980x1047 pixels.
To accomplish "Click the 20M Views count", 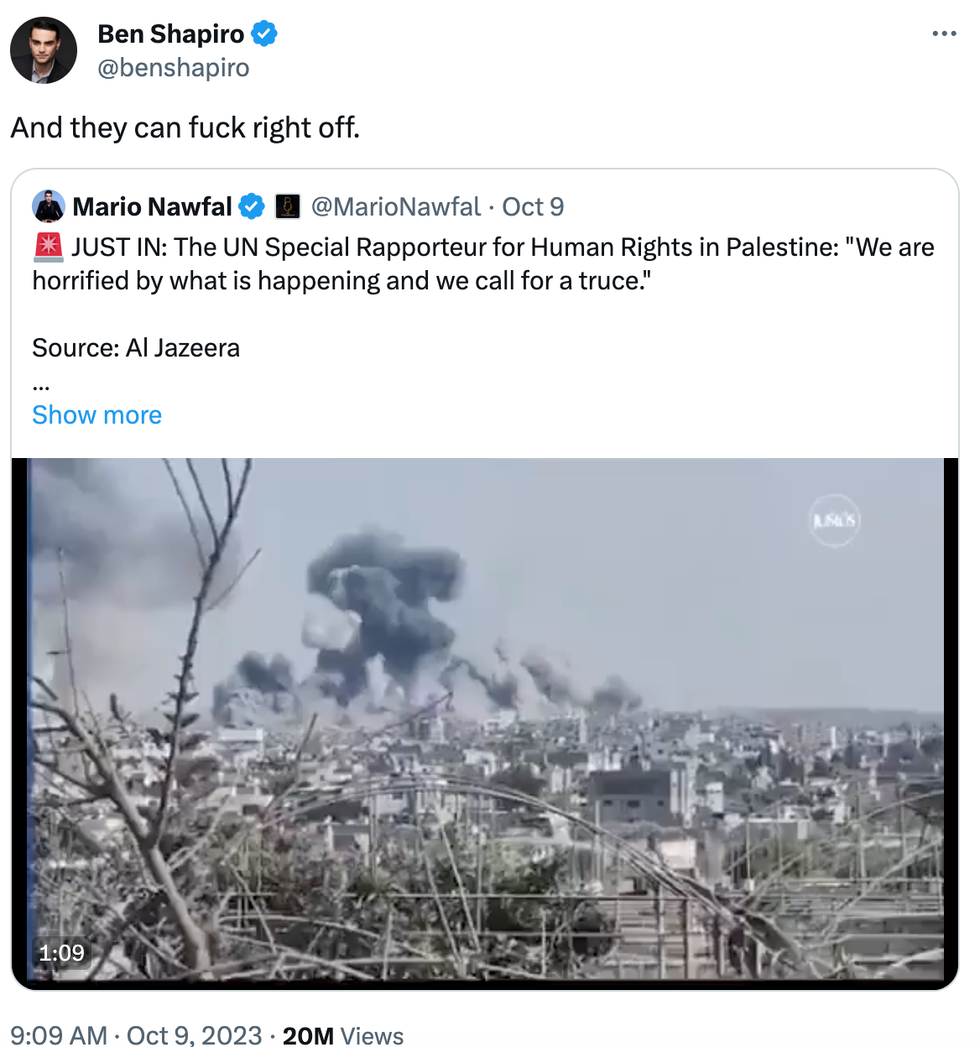I will click(343, 1036).
